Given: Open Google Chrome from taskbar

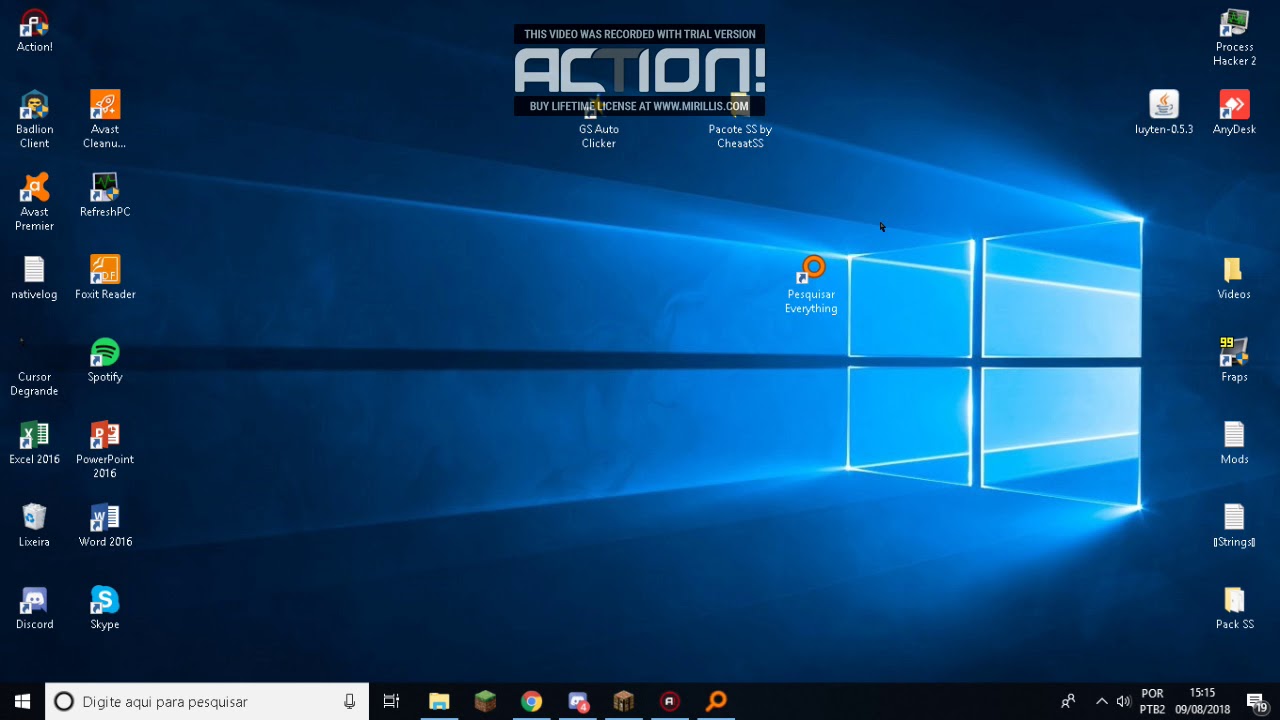Looking at the screenshot, I should tap(531, 701).
